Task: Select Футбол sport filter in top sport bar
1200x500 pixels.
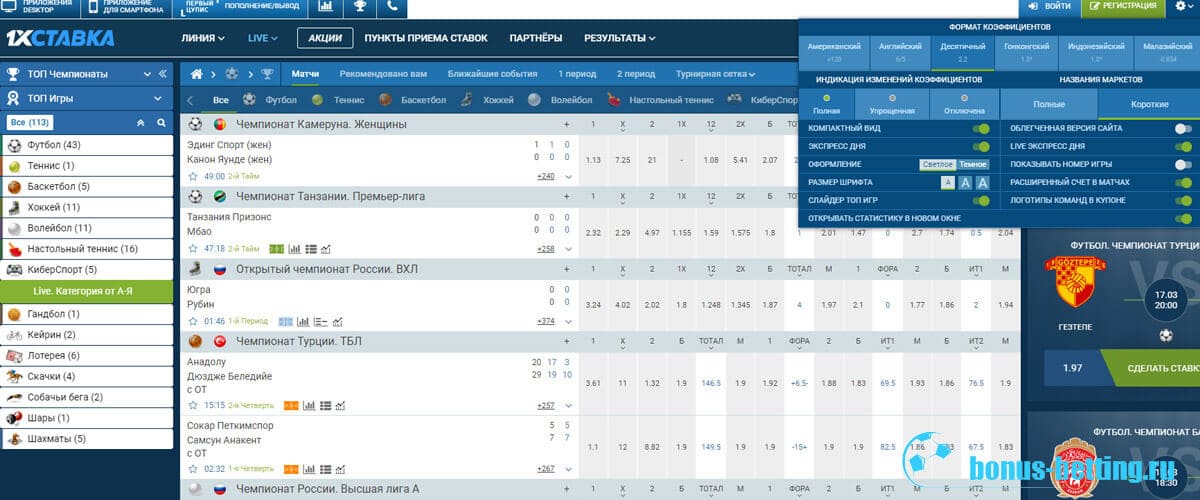Action: [x=272, y=100]
